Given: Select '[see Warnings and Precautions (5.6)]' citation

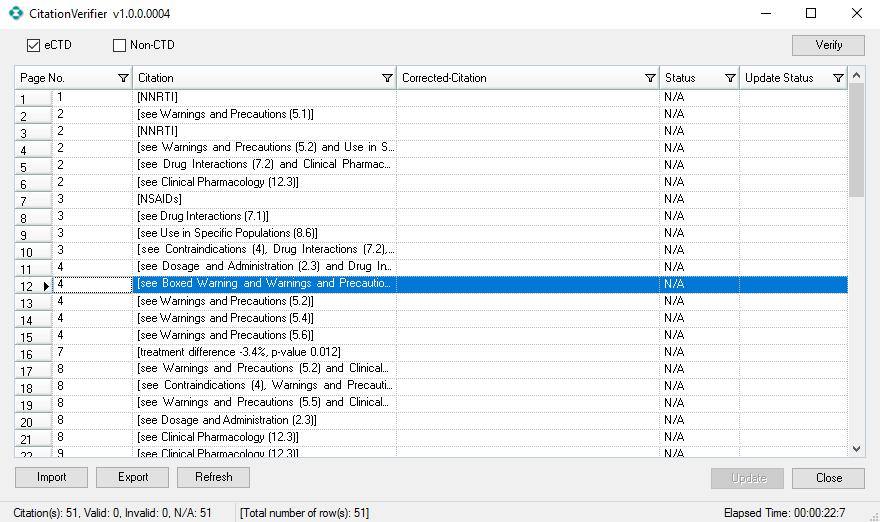Looking at the screenshot, I should pyautogui.click(x=264, y=335).
